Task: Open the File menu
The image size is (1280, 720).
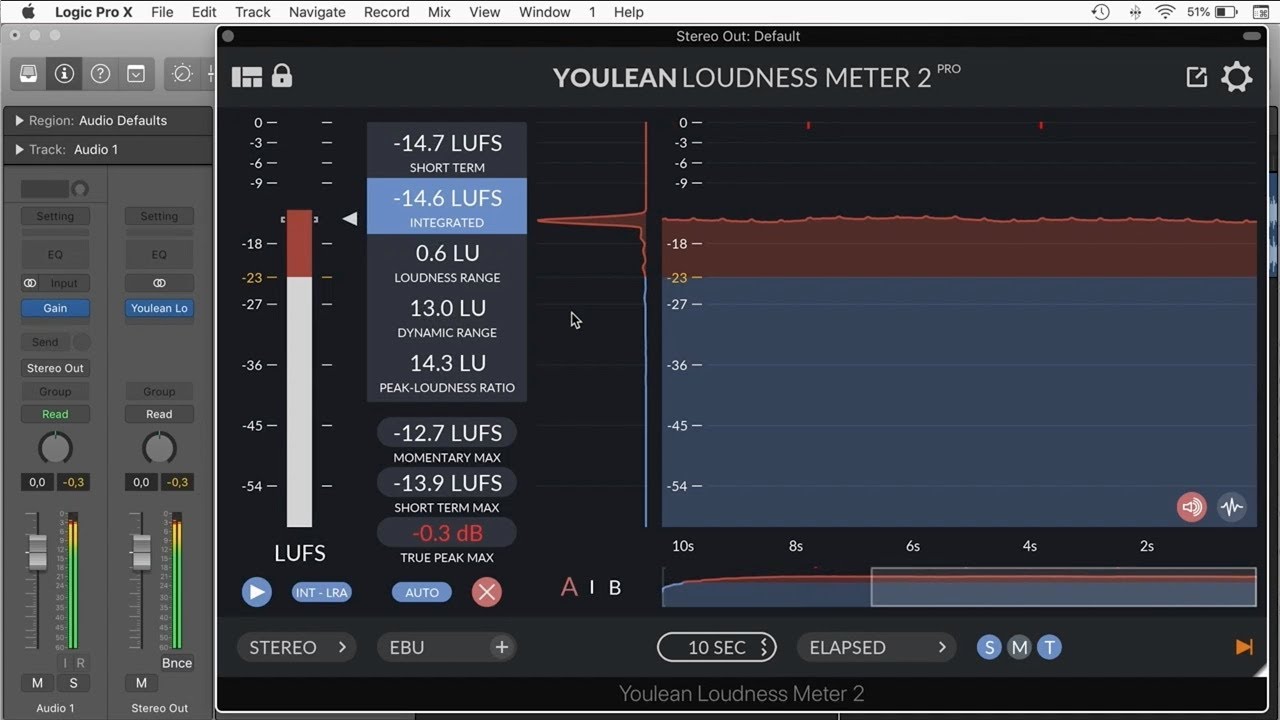Action: tap(162, 12)
